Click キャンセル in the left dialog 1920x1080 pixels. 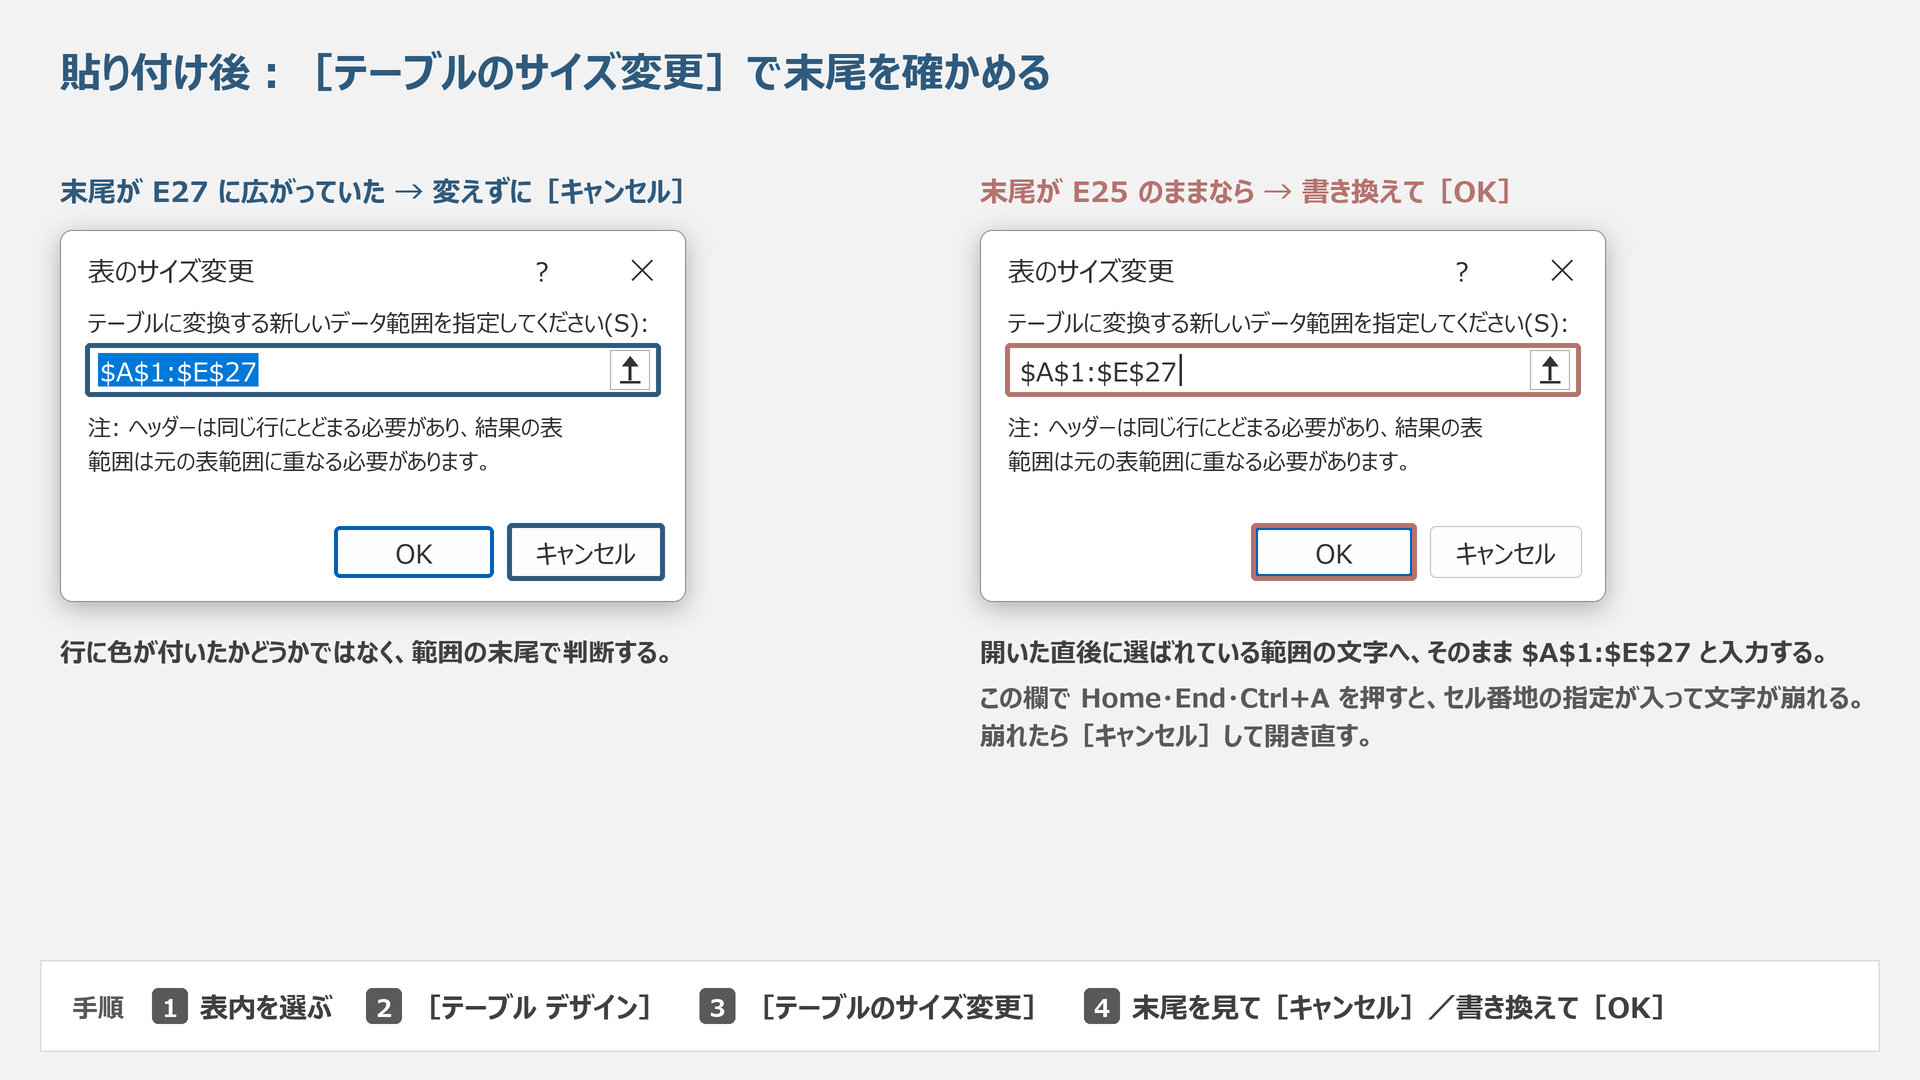click(586, 553)
